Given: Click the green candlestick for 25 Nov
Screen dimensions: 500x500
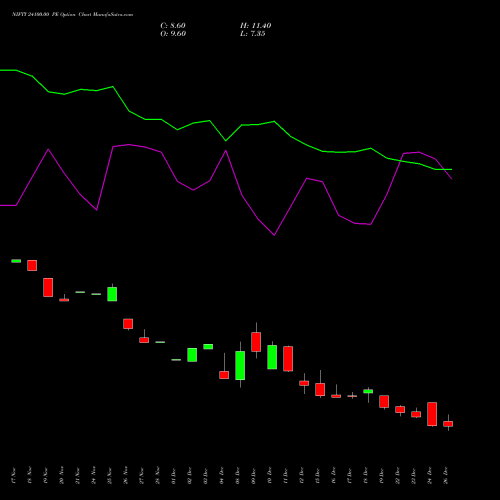Looking at the screenshot, I should (112, 294).
